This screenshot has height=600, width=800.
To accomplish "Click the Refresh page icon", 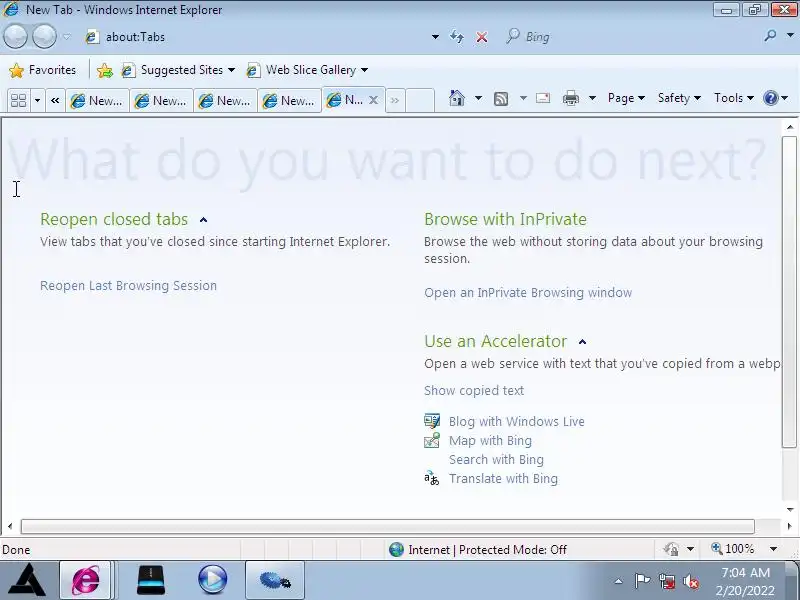I will pyautogui.click(x=457, y=37).
